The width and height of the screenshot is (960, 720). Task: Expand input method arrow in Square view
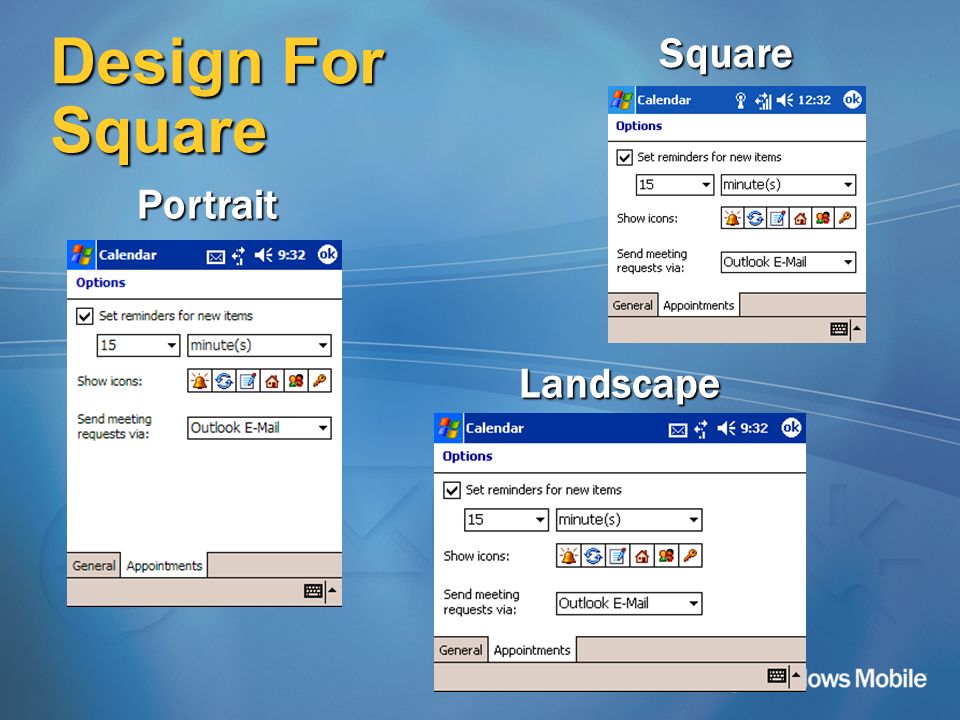pos(857,329)
